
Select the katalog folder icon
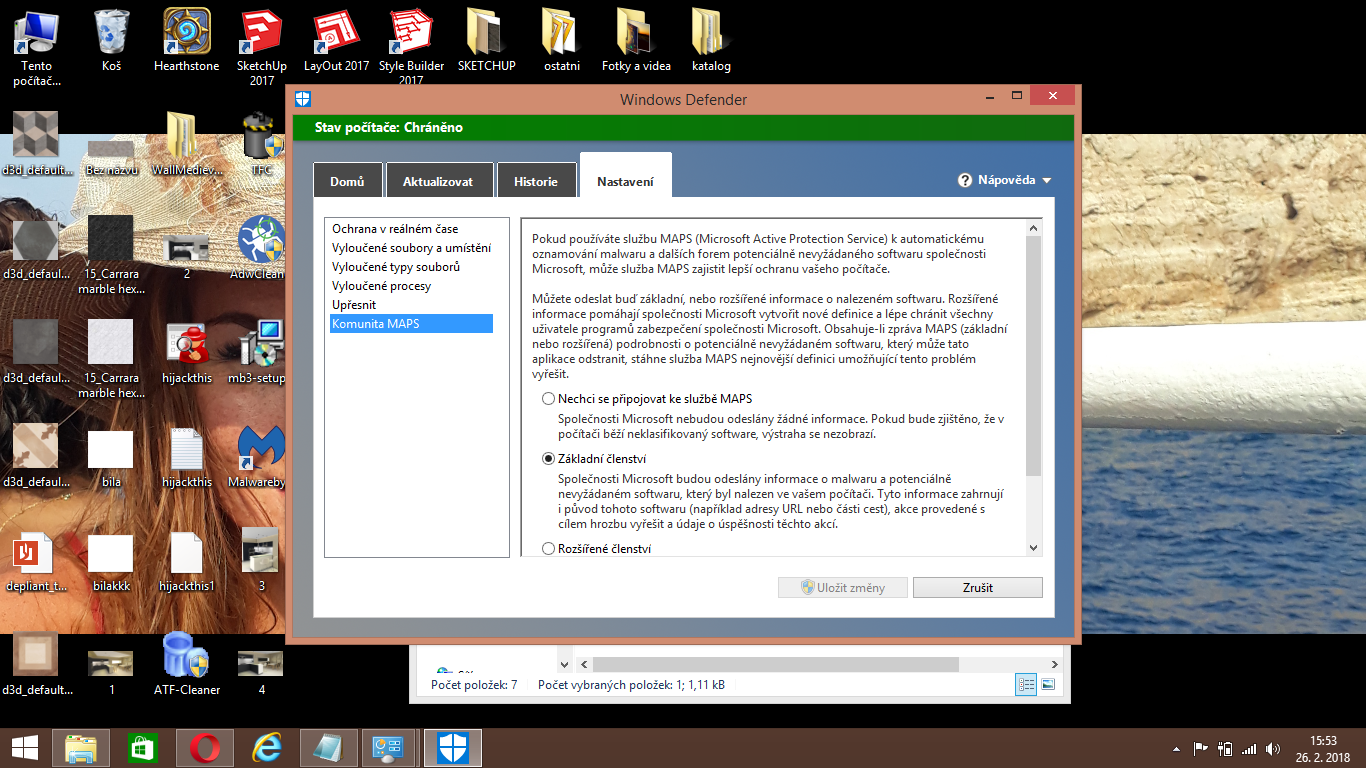pyautogui.click(x=711, y=40)
